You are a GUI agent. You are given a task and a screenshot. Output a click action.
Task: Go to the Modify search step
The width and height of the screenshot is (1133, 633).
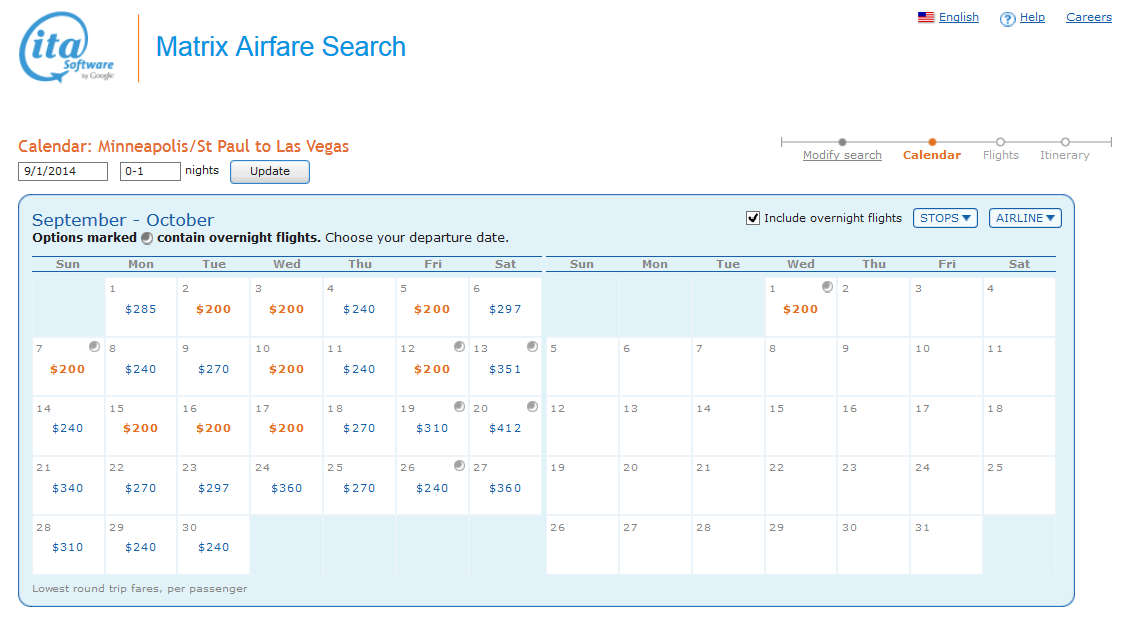coord(842,155)
